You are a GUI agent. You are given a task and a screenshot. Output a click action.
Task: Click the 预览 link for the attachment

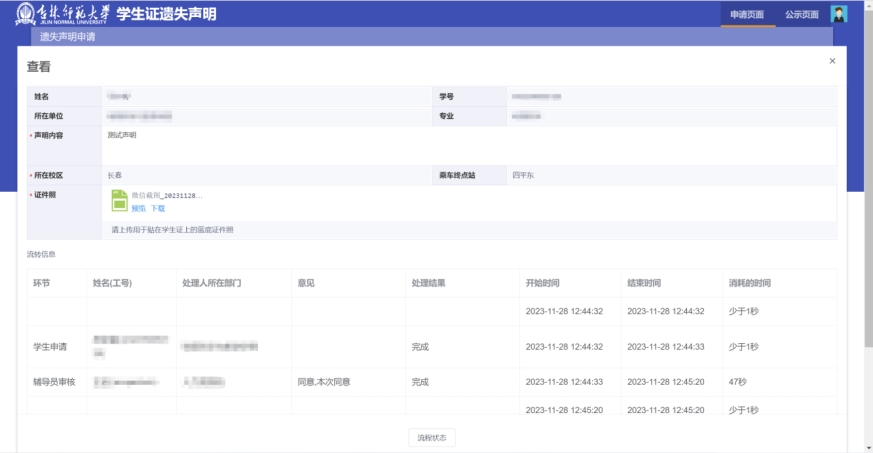click(138, 208)
